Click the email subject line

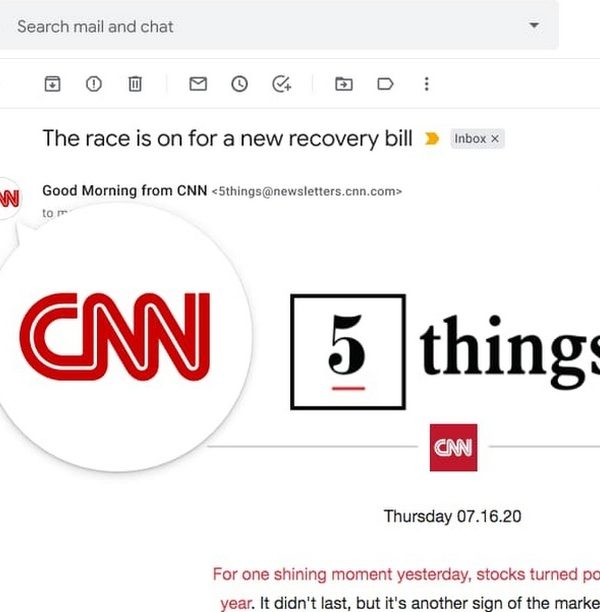[227, 138]
